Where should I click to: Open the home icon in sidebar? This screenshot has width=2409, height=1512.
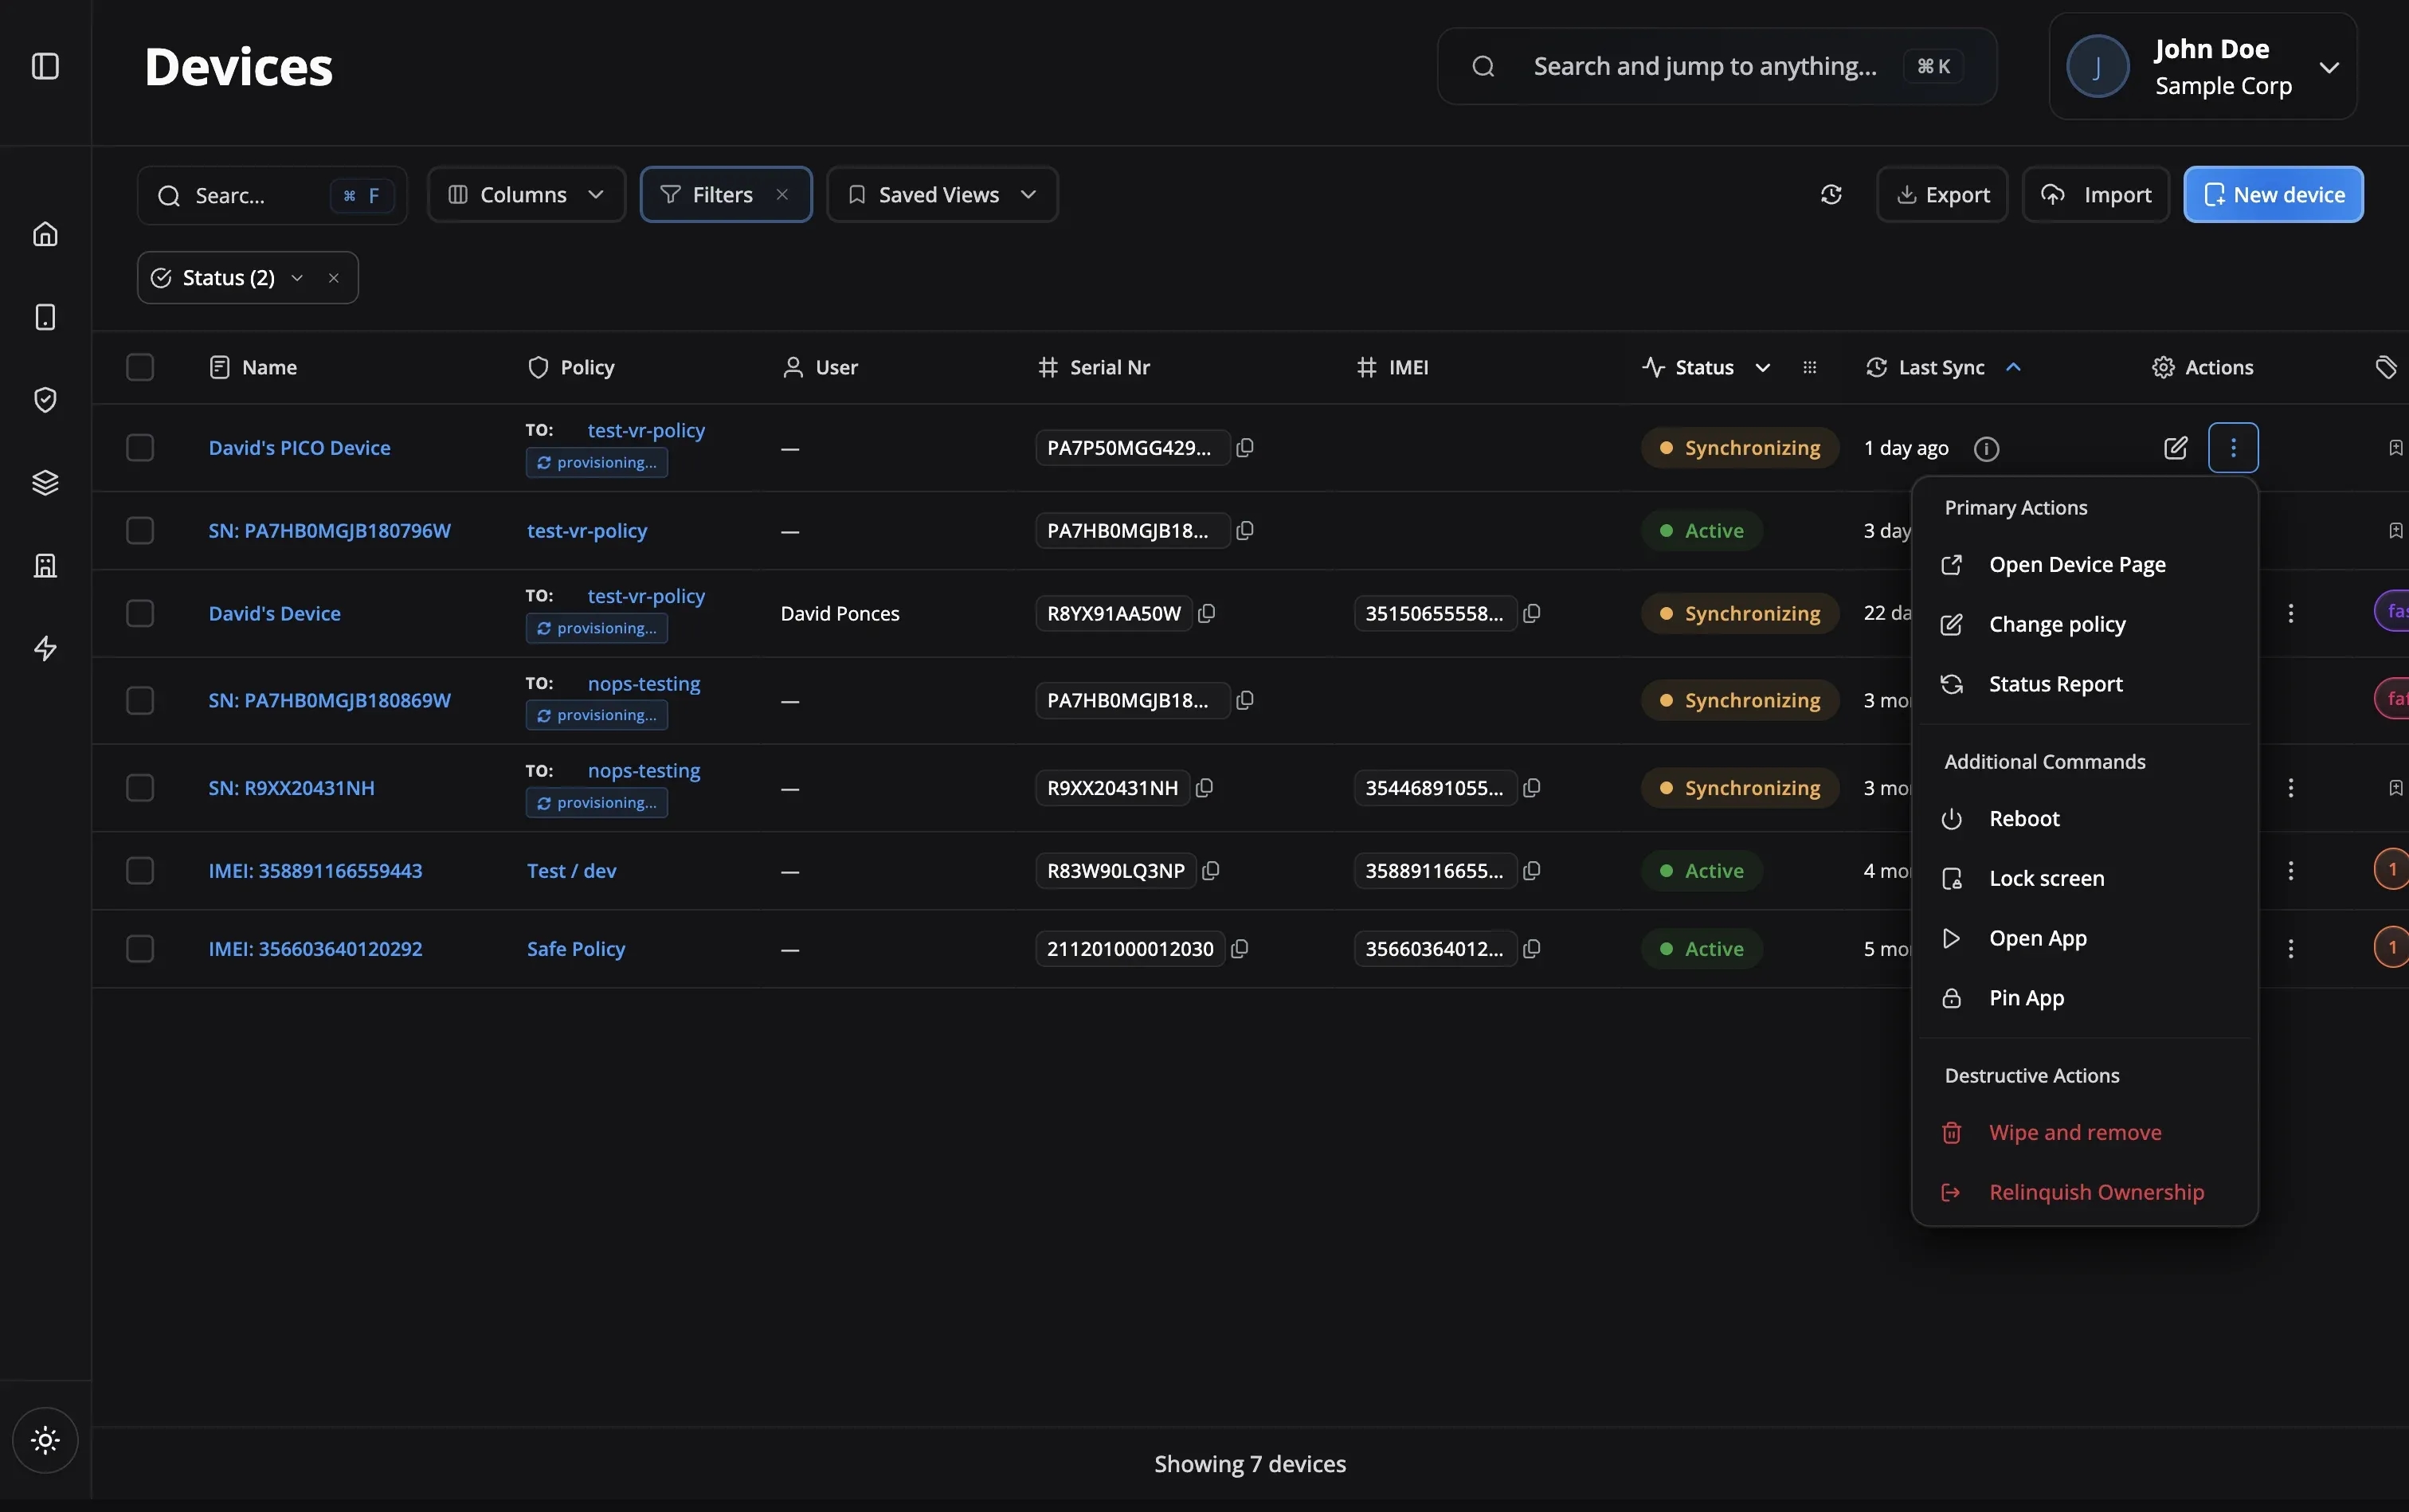click(x=45, y=234)
